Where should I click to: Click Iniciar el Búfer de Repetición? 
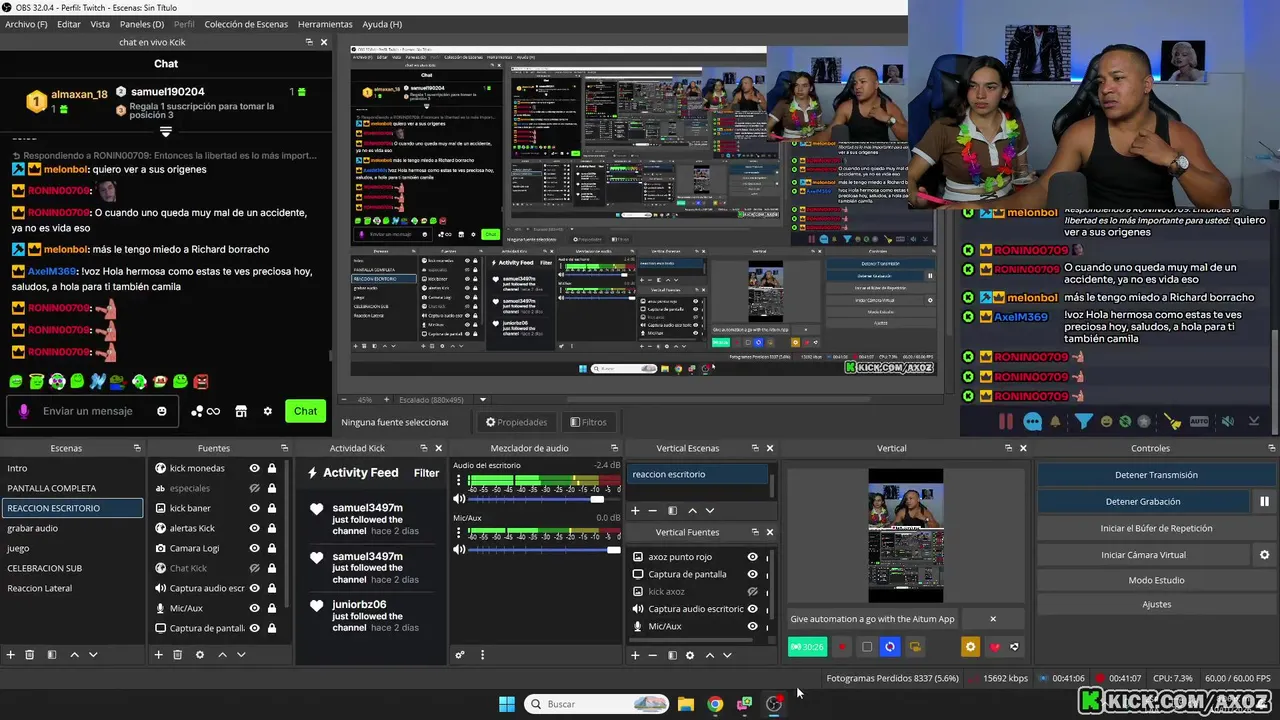(1156, 528)
